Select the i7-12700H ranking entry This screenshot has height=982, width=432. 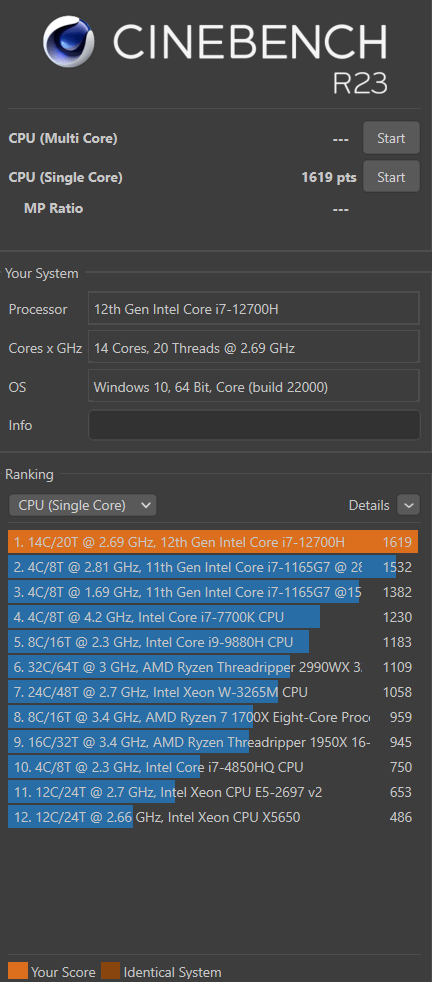(x=213, y=542)
